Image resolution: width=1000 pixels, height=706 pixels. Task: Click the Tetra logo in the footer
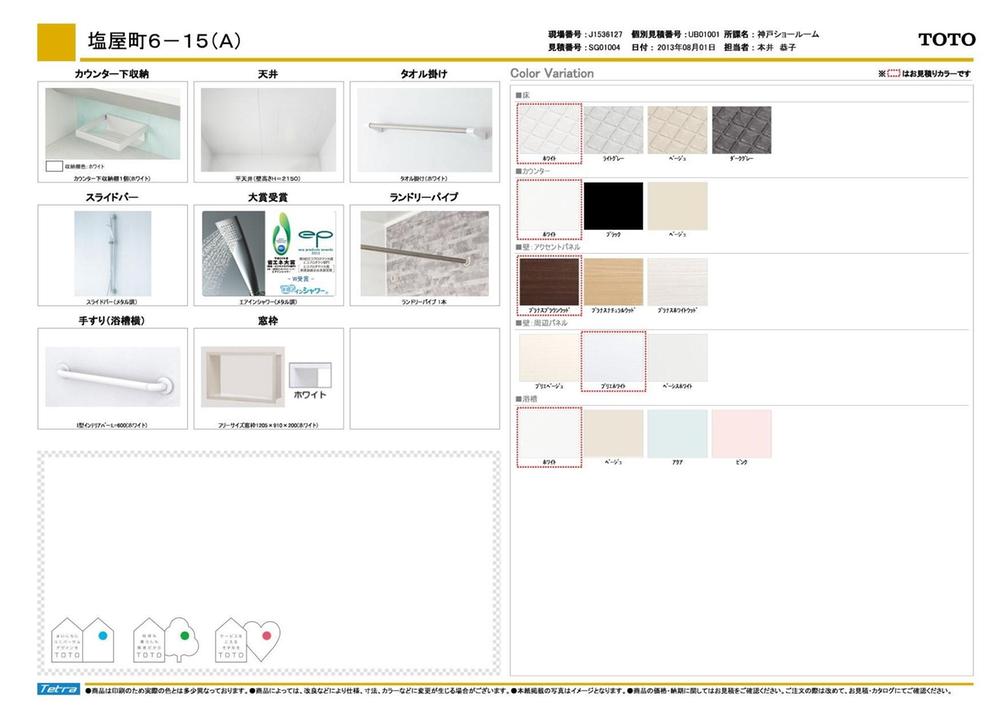click(59, 690)
